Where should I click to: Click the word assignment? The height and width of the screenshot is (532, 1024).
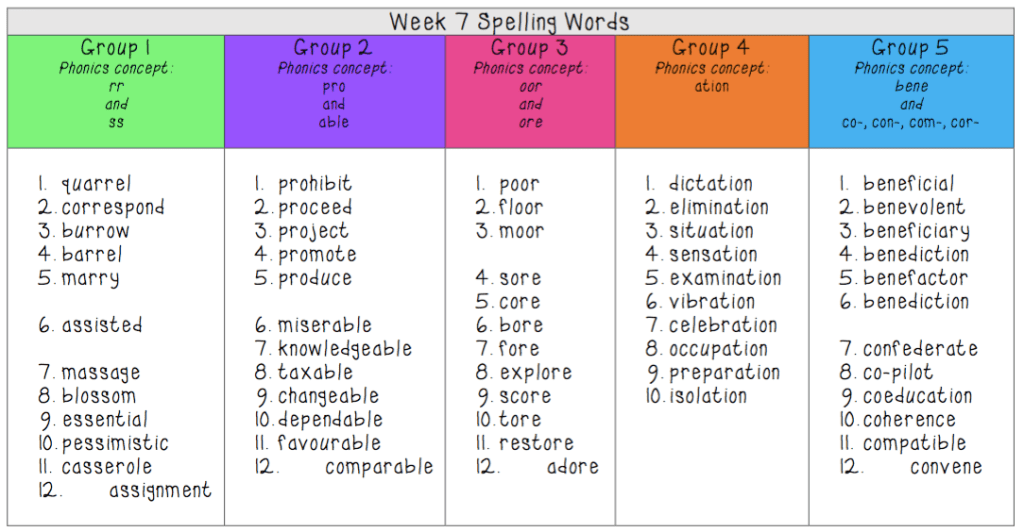160,490
